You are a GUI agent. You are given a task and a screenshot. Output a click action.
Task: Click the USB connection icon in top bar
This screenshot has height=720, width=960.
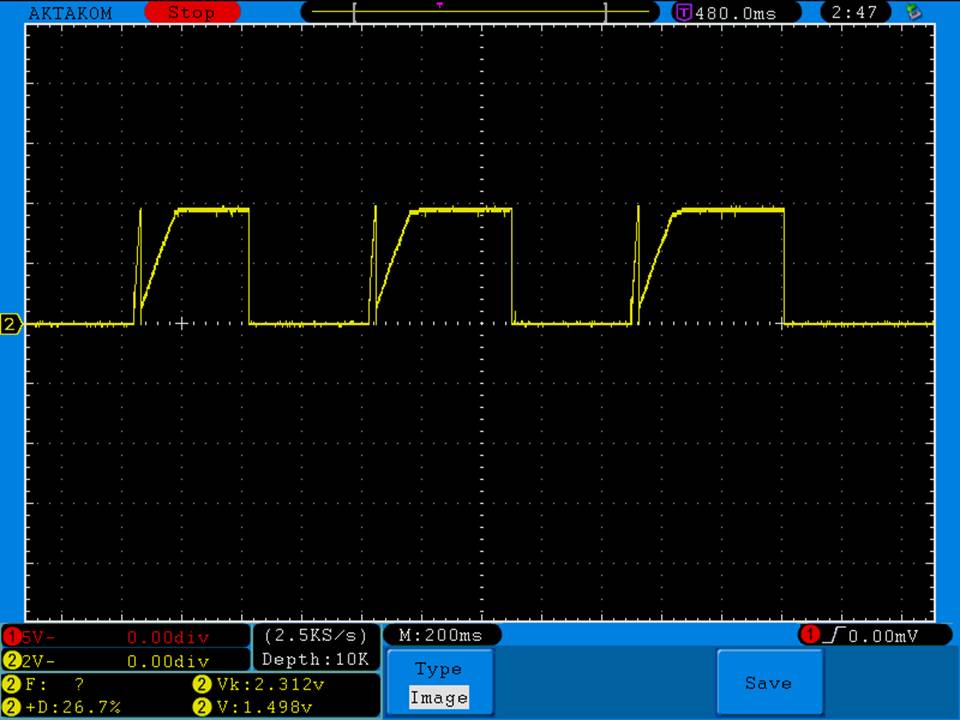click(x=912, y=13)
